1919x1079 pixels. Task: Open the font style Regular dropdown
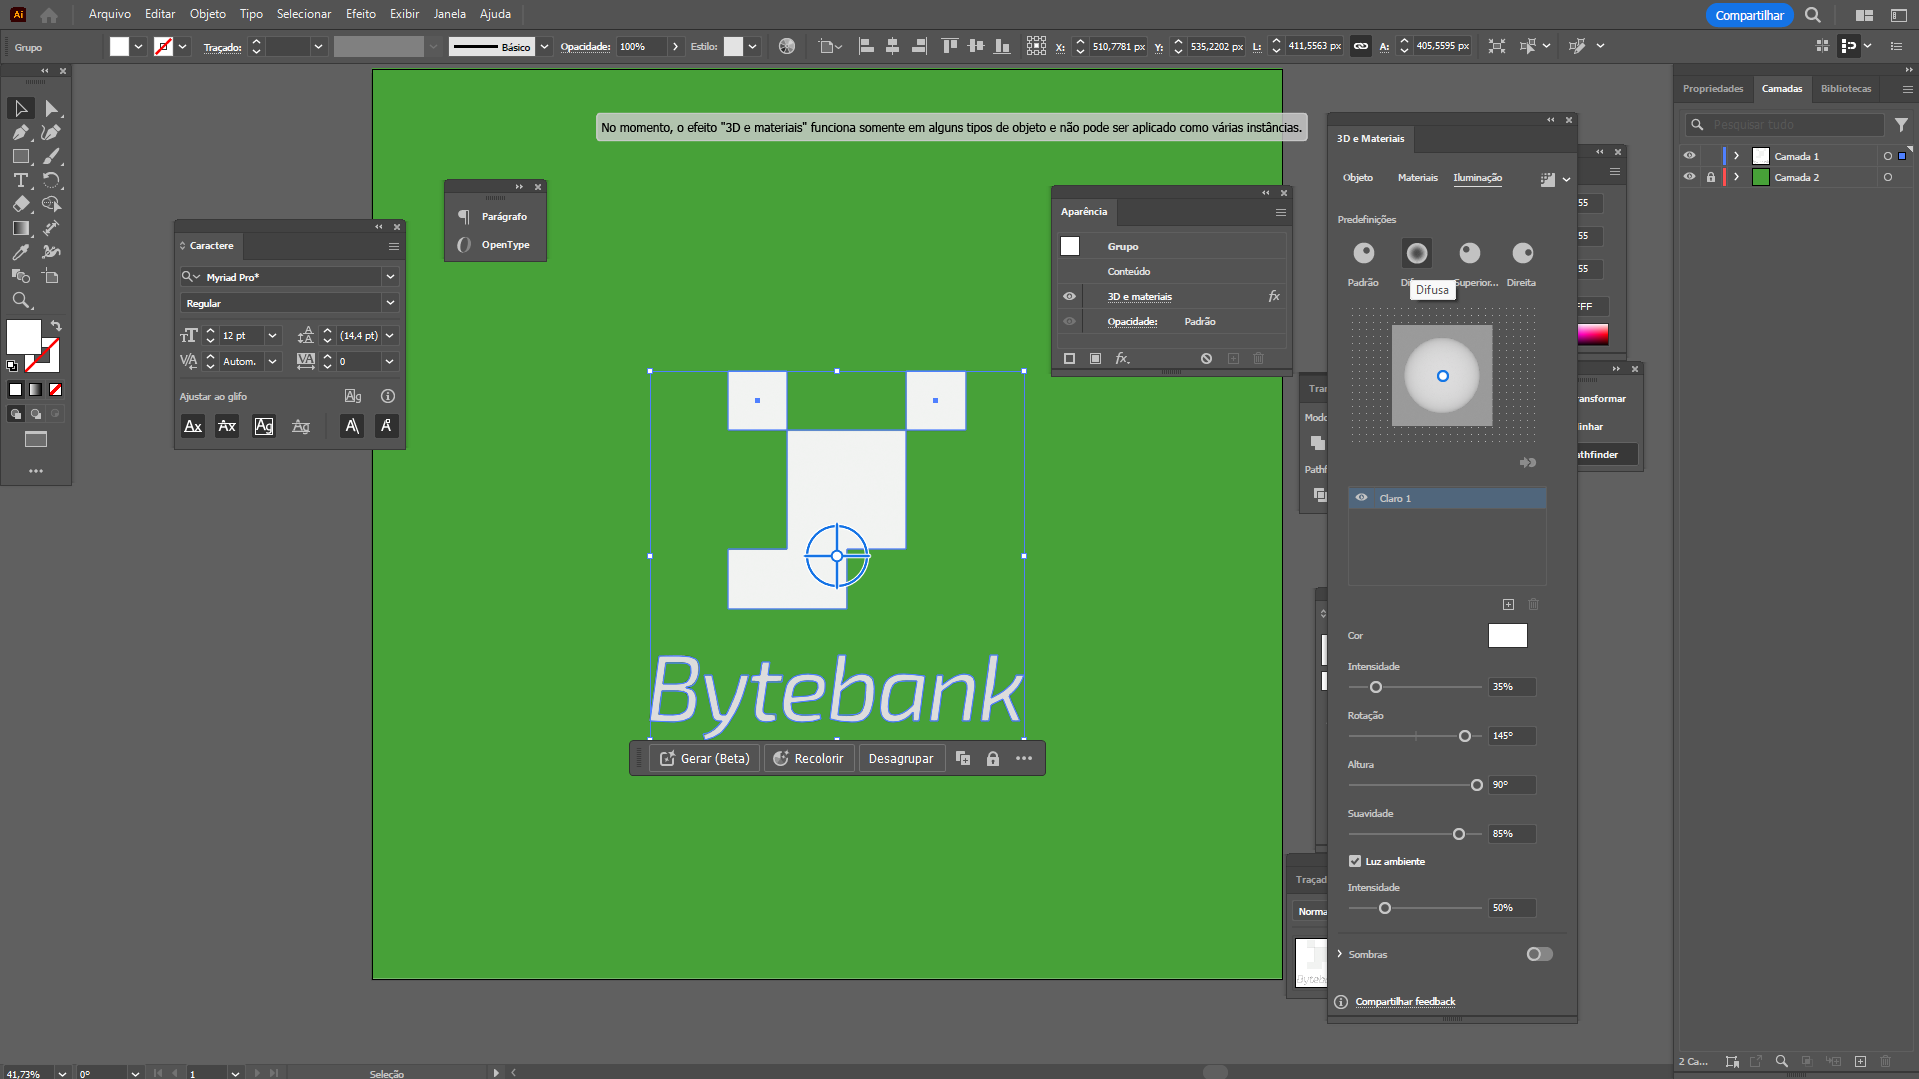click(390, 303)
